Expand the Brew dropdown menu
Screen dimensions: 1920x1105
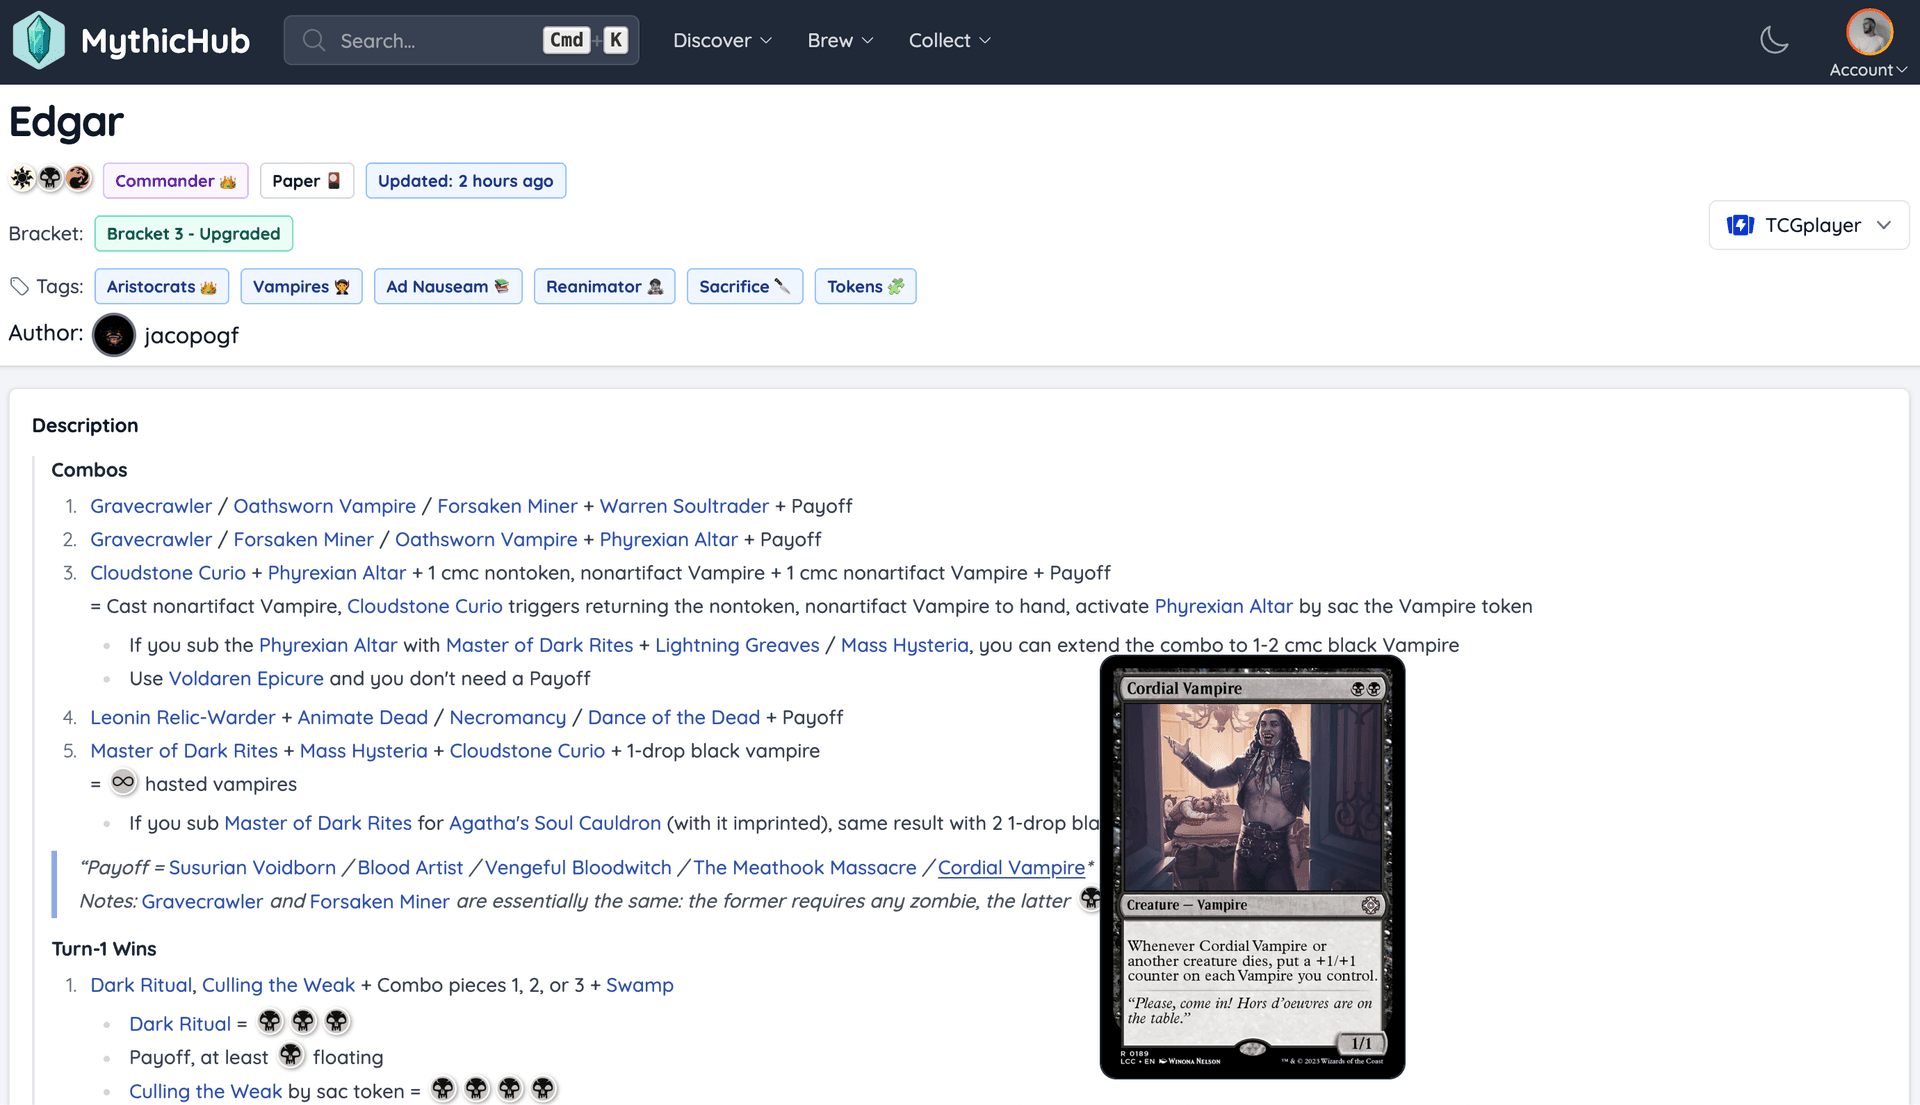tap(840, 40)
